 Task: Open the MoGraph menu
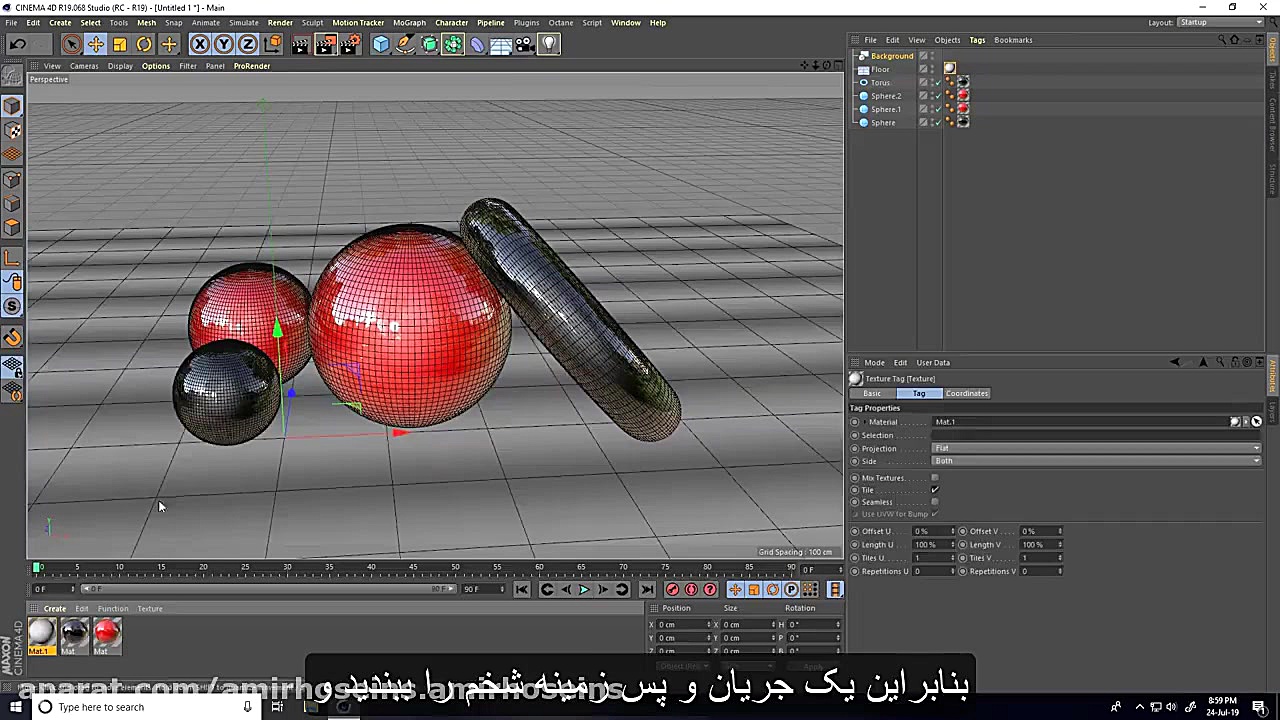[x=409, y=22]
